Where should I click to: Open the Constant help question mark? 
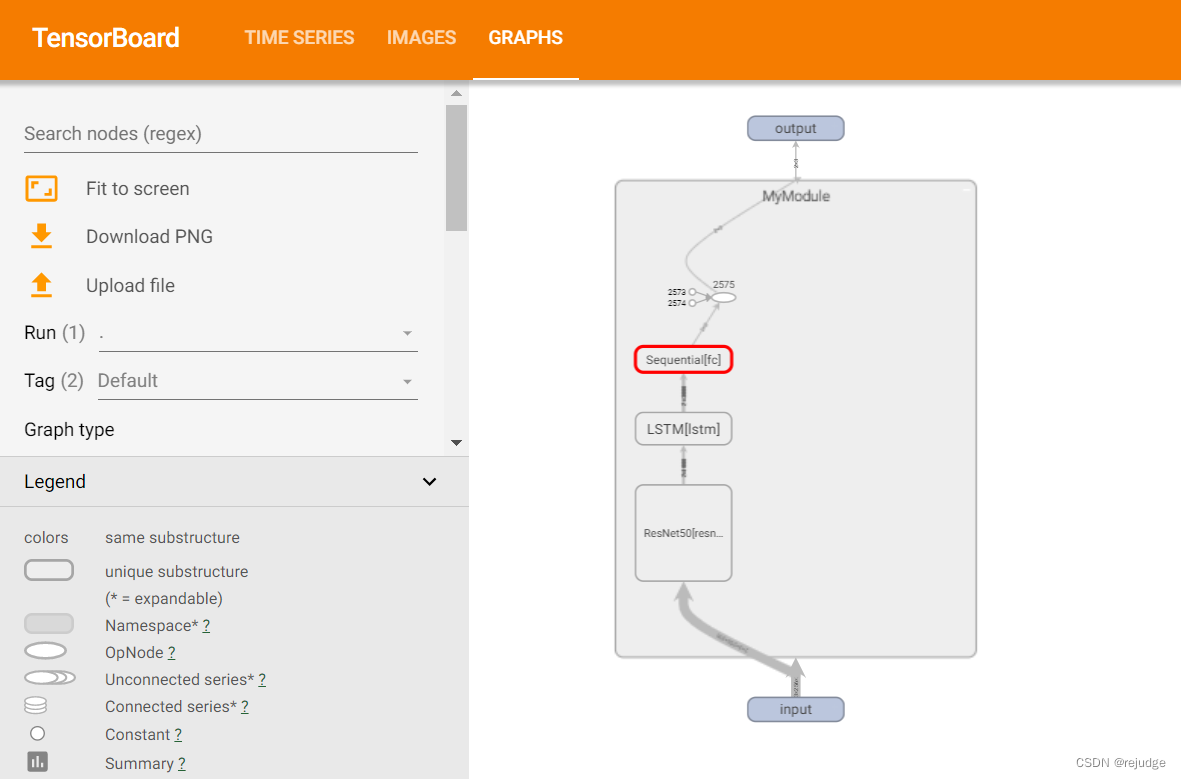coord(178,735)
